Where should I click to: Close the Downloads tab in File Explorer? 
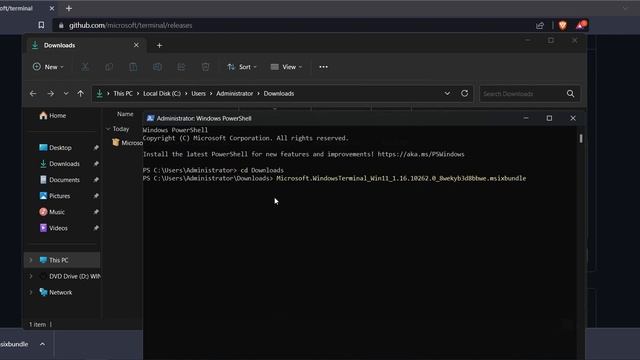click(136, 45)
